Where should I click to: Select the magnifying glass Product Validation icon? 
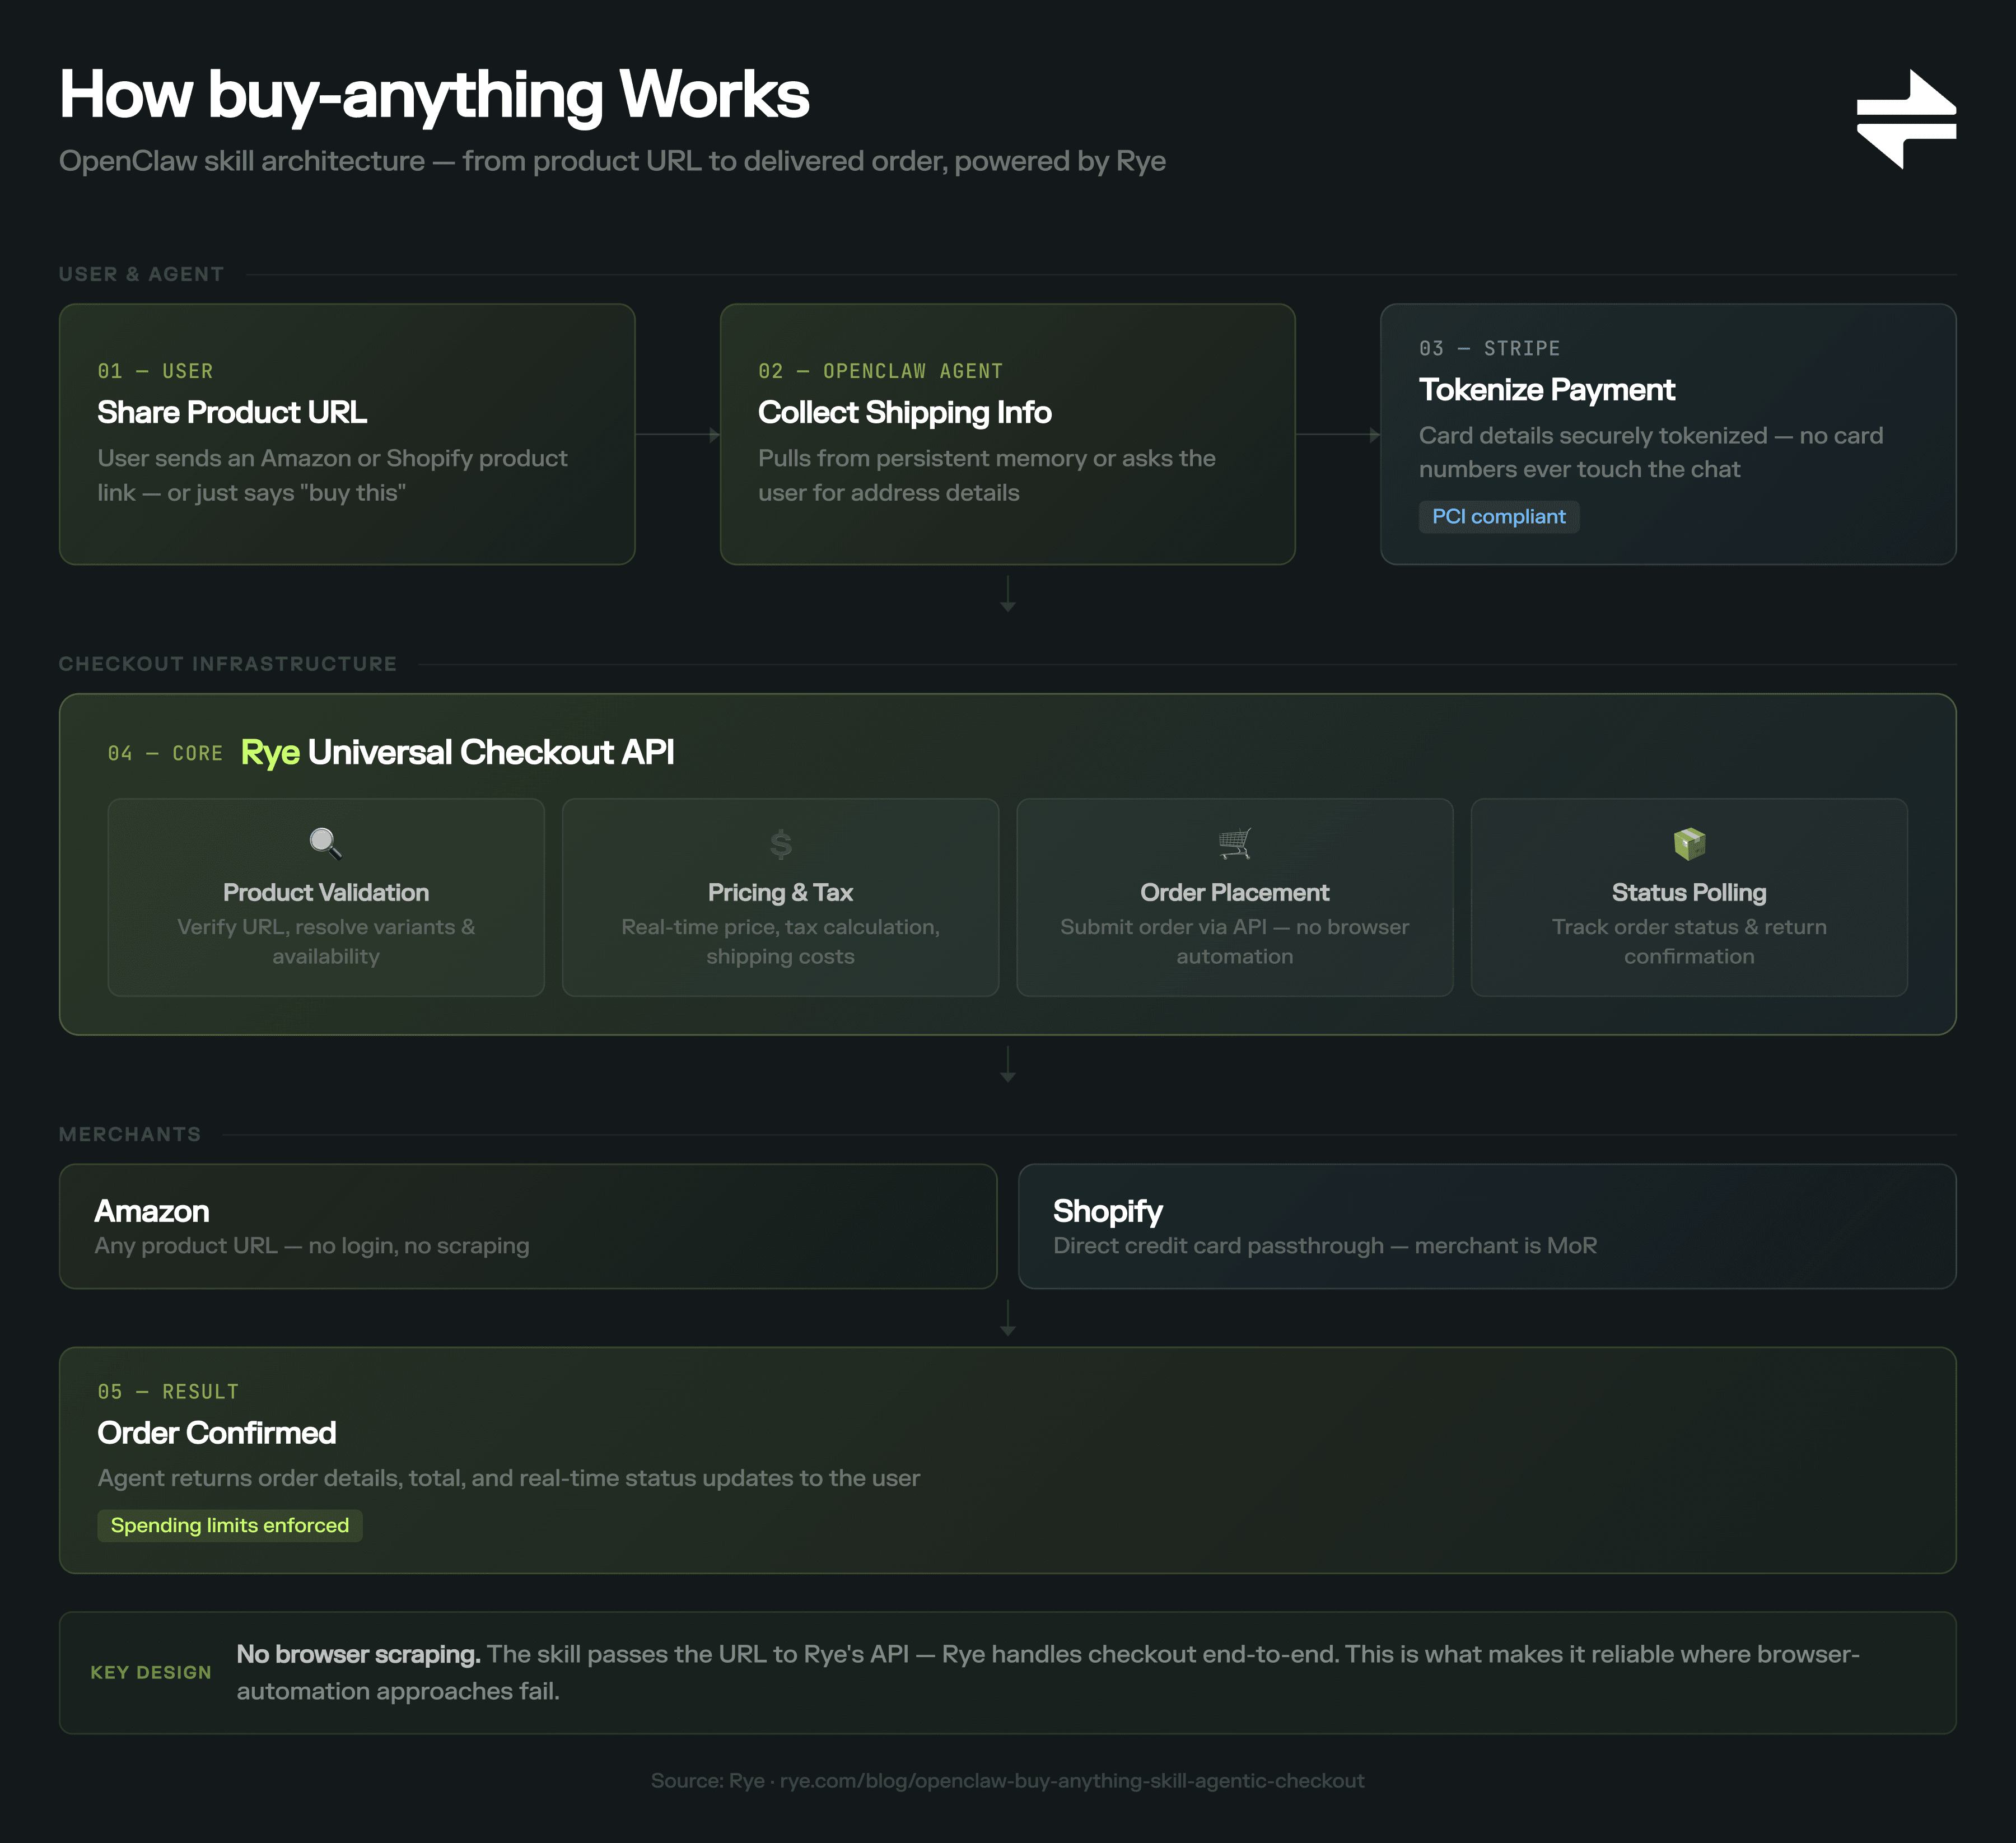pos(325,842)
